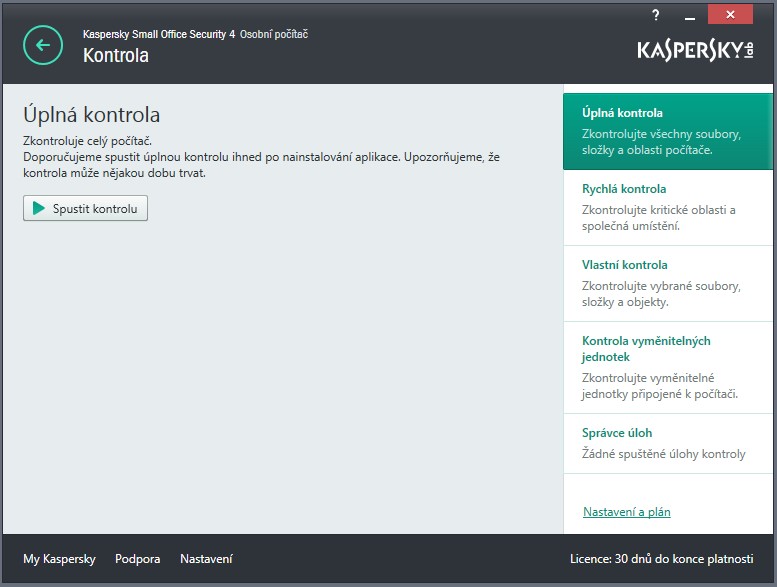Click the Osobní počítač label
The width and height of the screenshot is (777, 587).
(x=274, y=34)
